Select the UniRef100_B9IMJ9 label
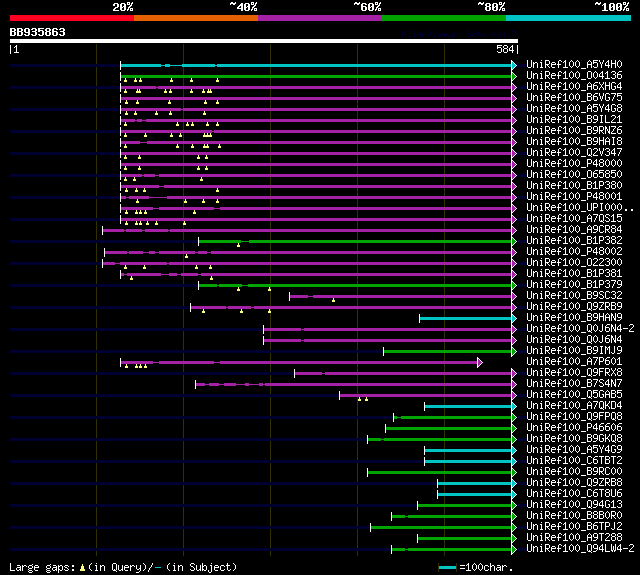 tap(574, 351)
